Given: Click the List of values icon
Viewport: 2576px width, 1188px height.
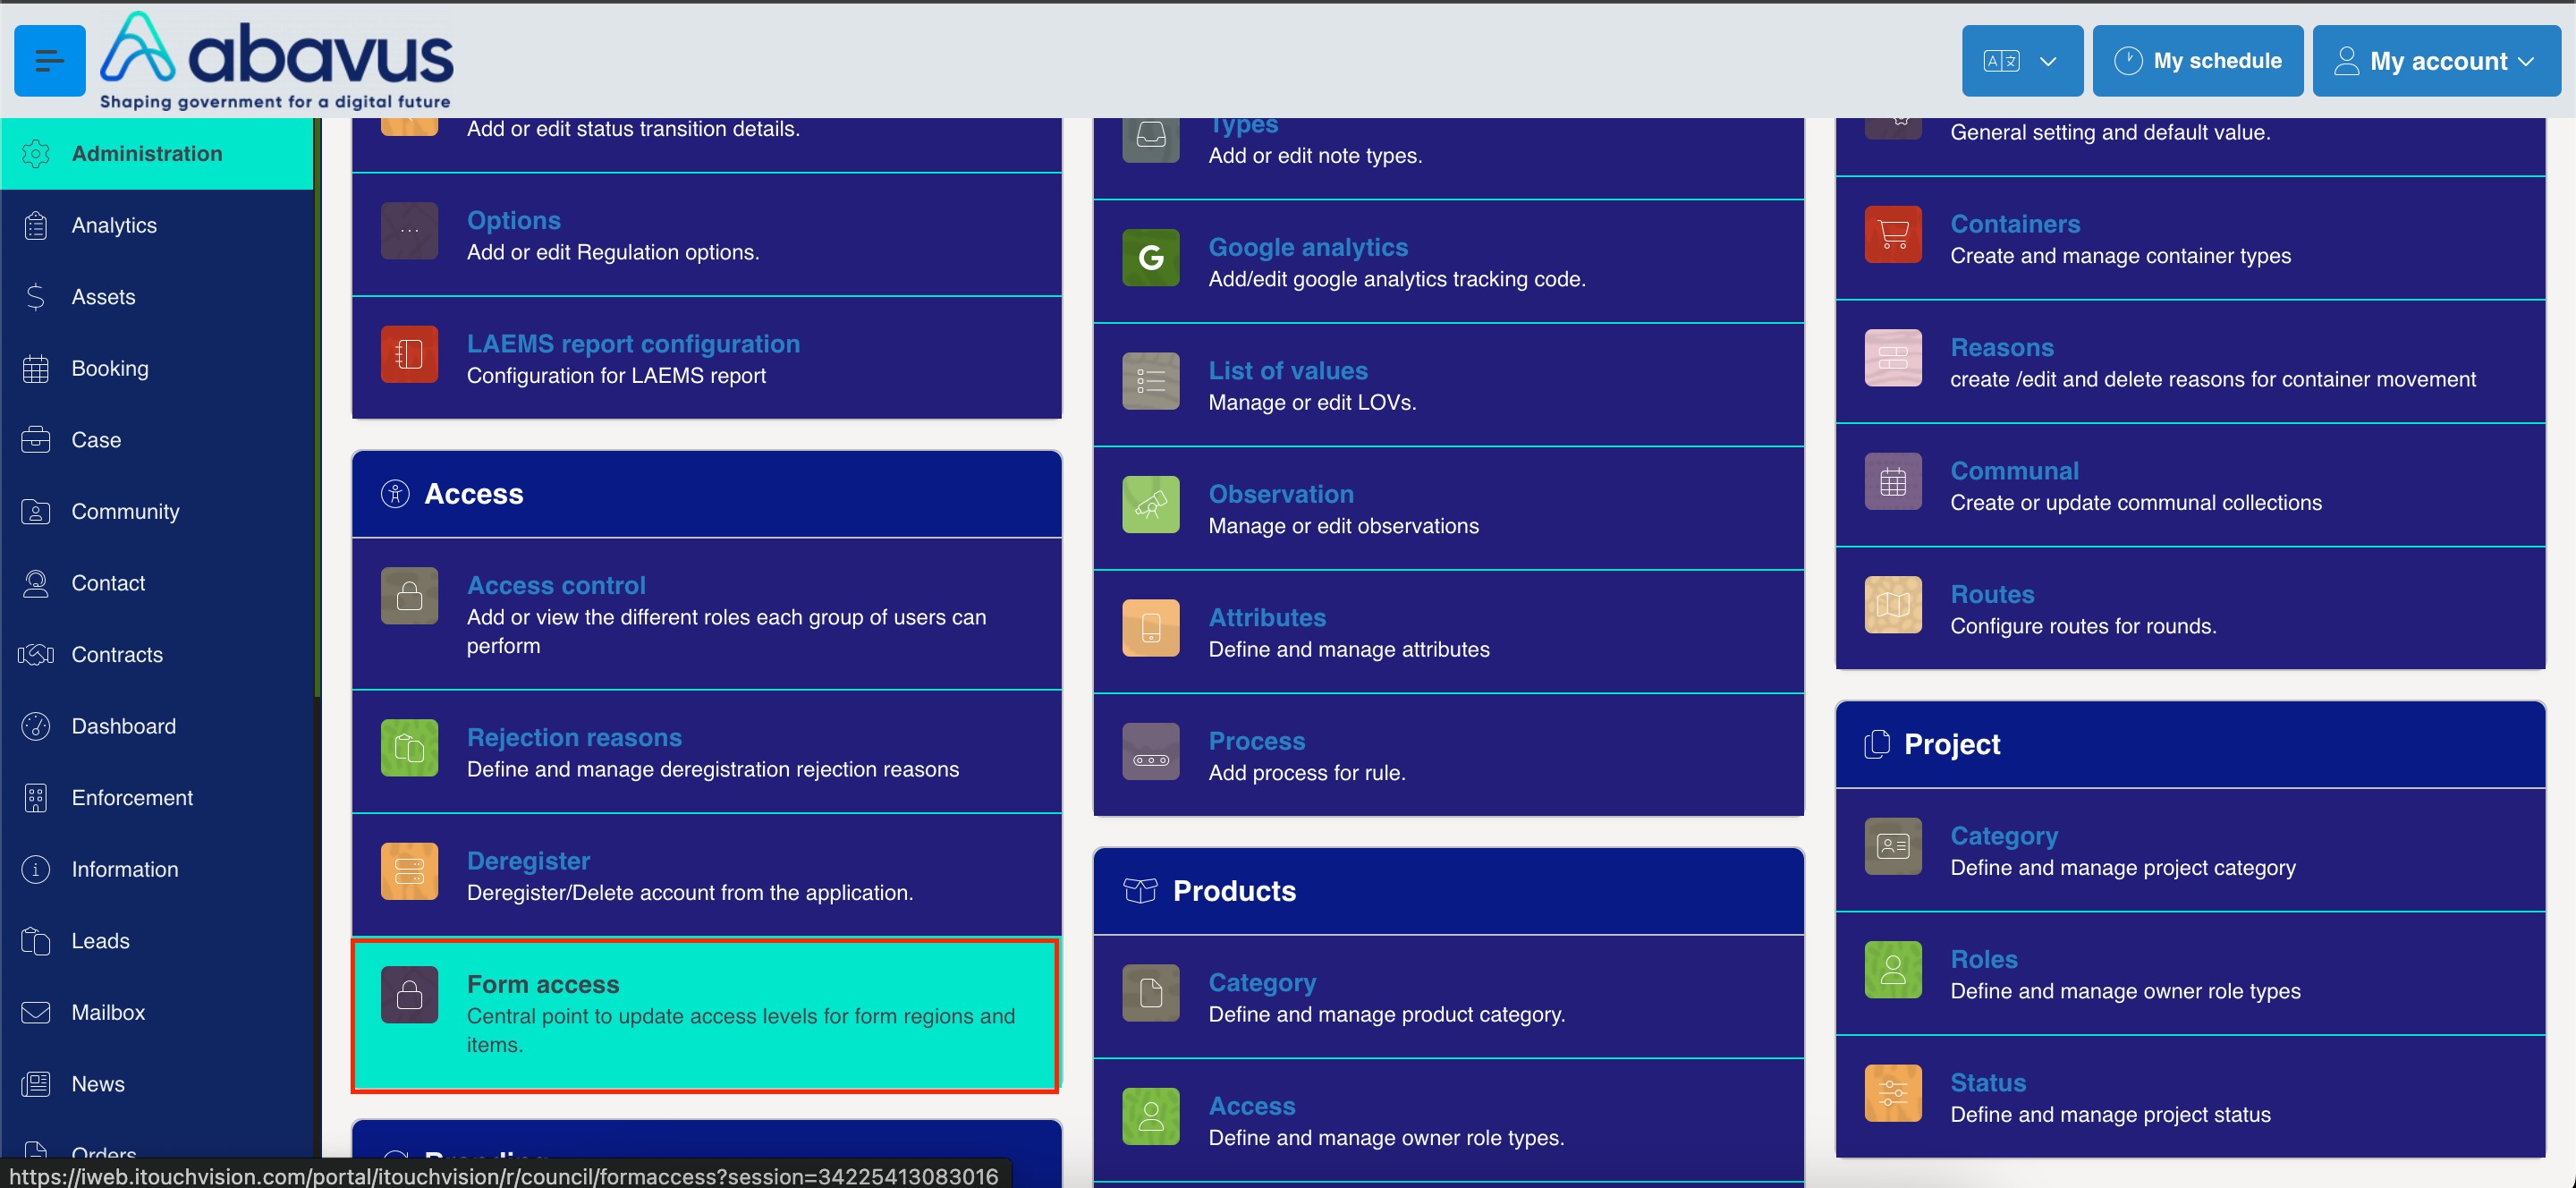Looking at the screenshot, I should pos(1151,381).
